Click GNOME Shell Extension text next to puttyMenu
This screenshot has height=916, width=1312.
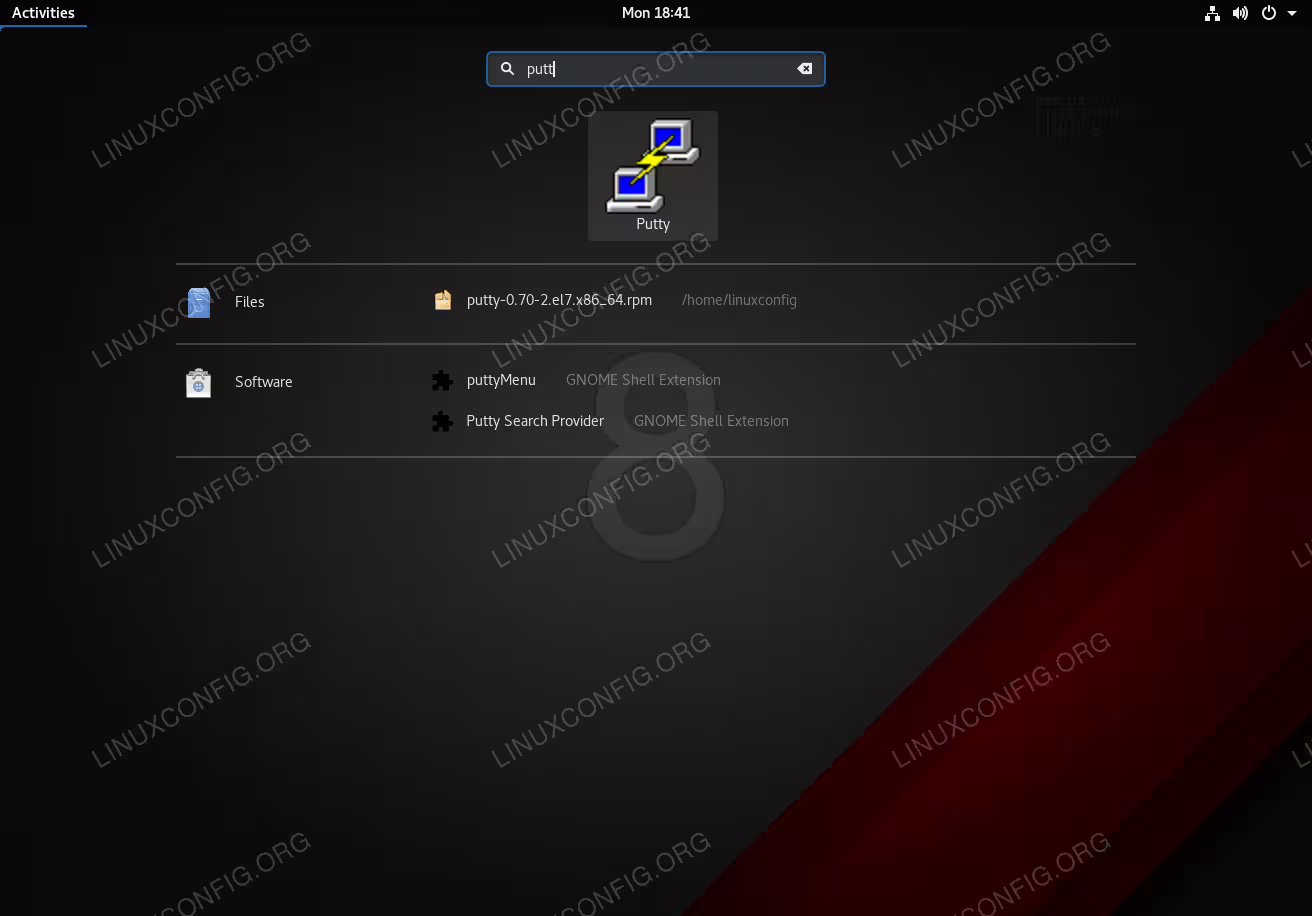[x=643, y=380]
